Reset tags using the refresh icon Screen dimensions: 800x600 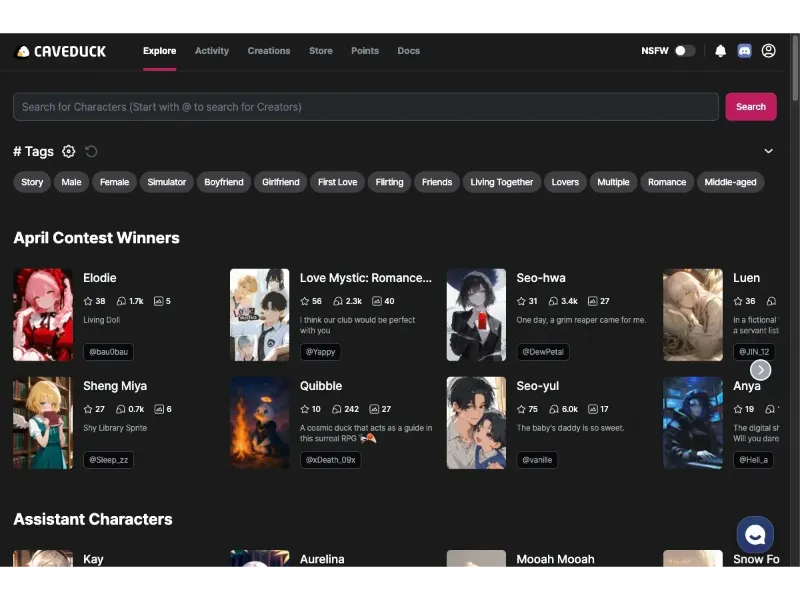(90, 151)
